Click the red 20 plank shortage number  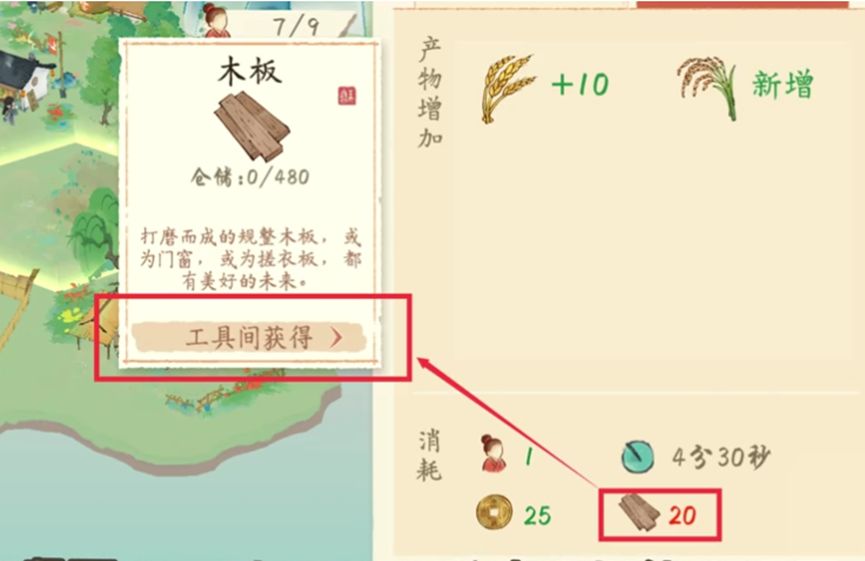pyautogui.click(x=682, y=516)
